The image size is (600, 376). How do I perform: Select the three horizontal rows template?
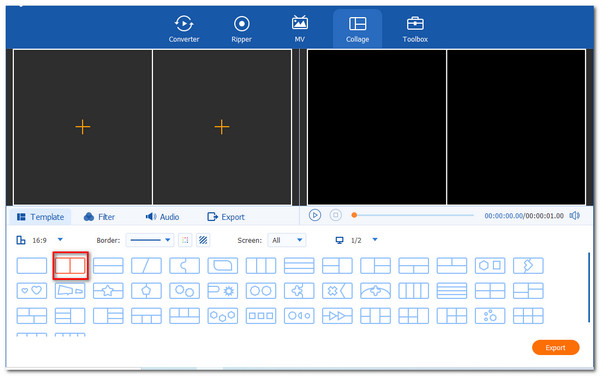click(299, 265)
